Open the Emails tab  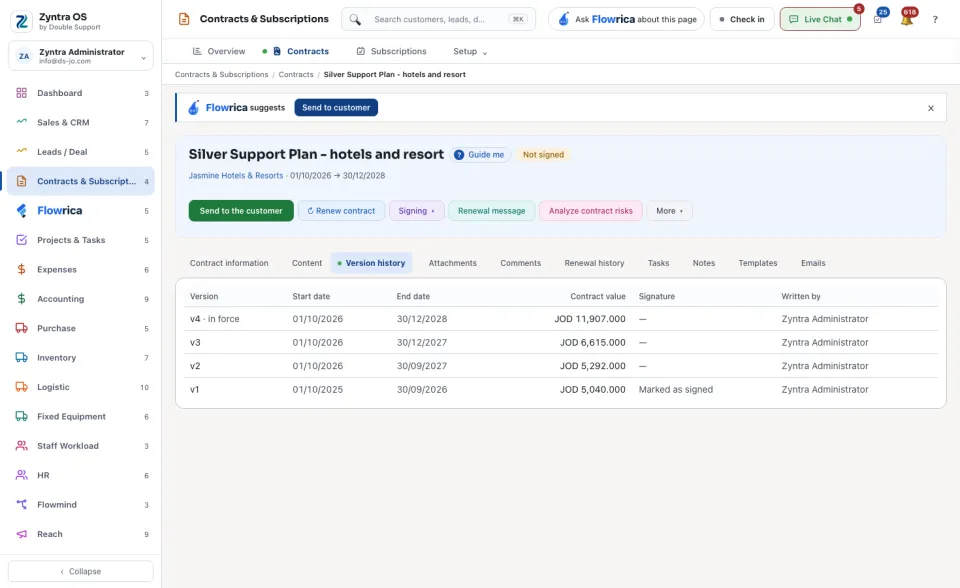(x=813, y=263)
